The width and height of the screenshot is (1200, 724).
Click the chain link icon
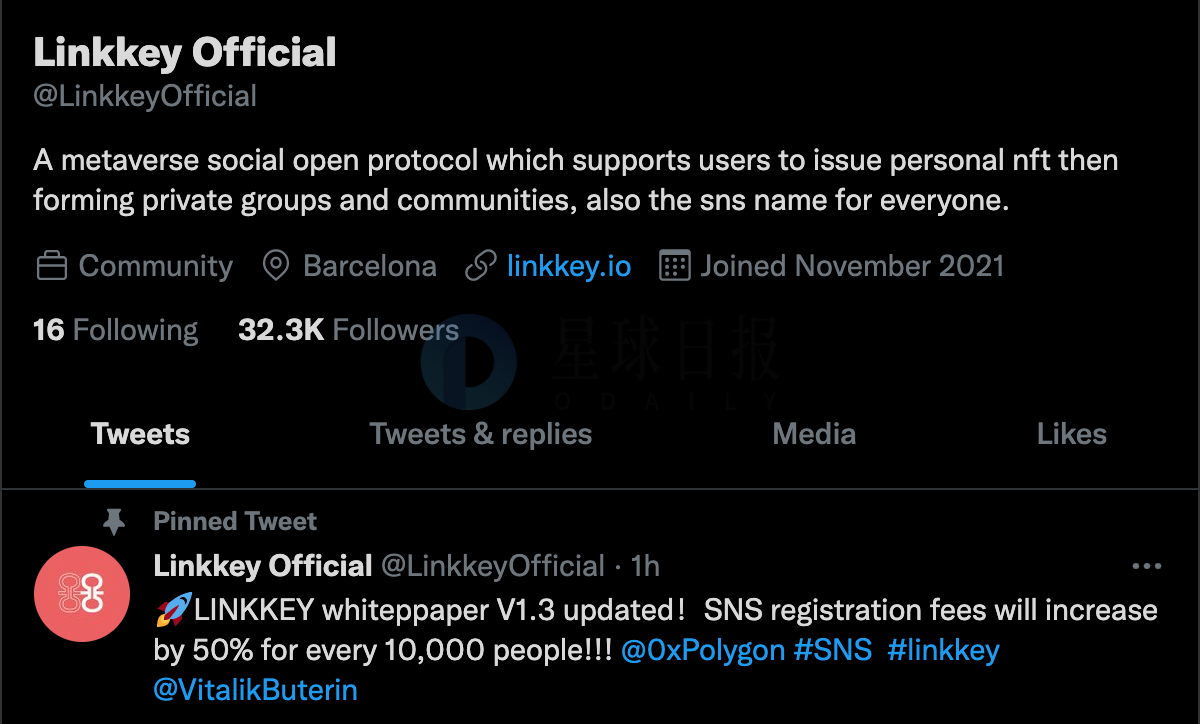[481, 267]
